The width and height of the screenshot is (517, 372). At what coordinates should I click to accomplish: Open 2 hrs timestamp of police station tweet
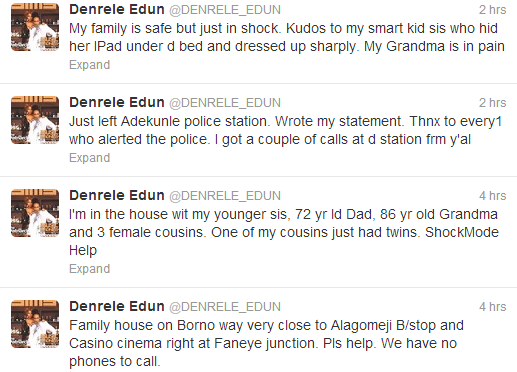[x=493, y=103]
